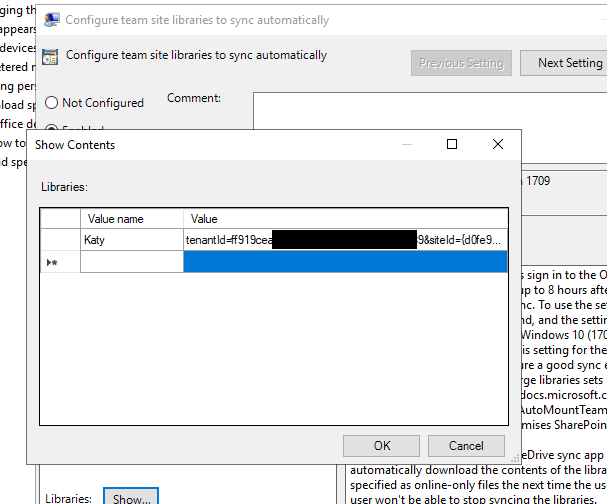The width and height of the screenshot is (607, 504).
Task: Click the highlighted blue Value cell
Action: tap(345, 262)
